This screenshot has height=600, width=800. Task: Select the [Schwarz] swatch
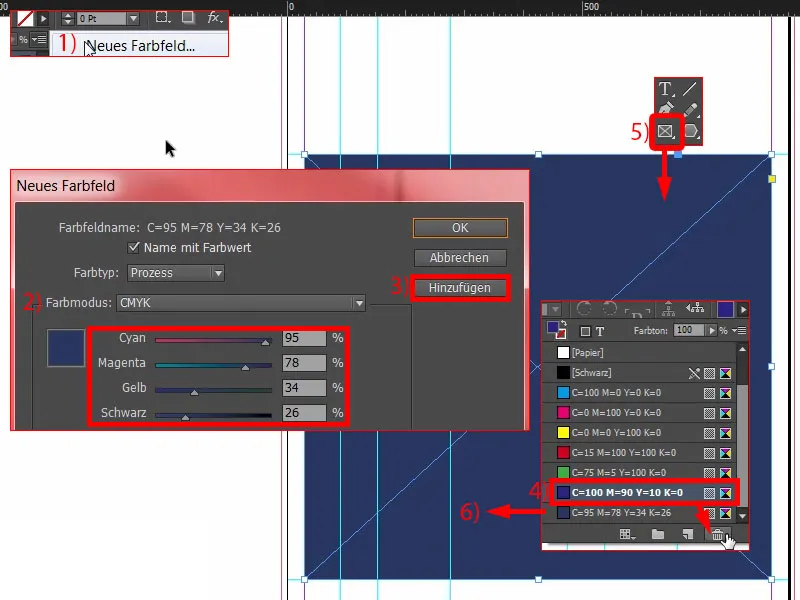[639, 373]
